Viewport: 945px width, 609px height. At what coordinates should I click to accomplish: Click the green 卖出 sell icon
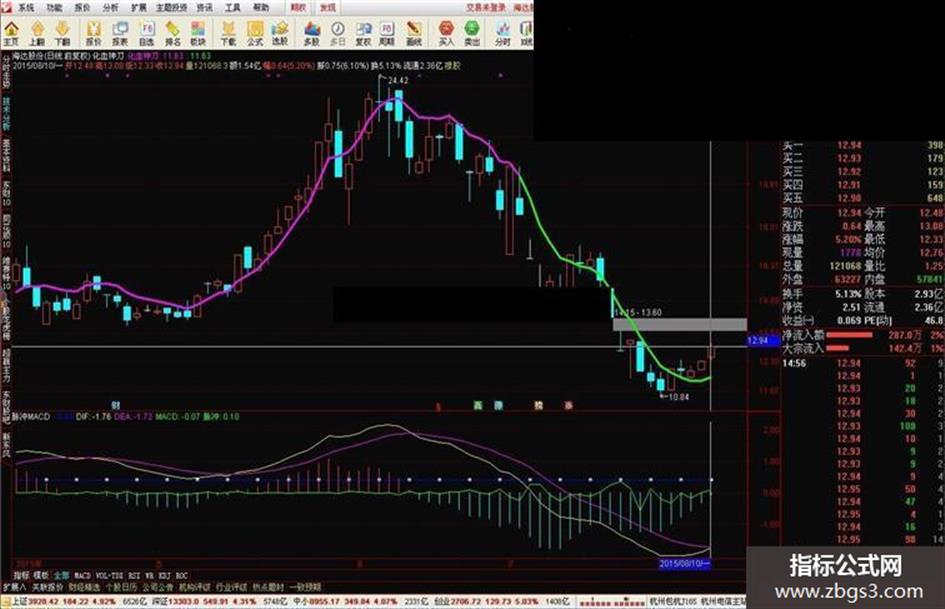click(x=472, y=33)
